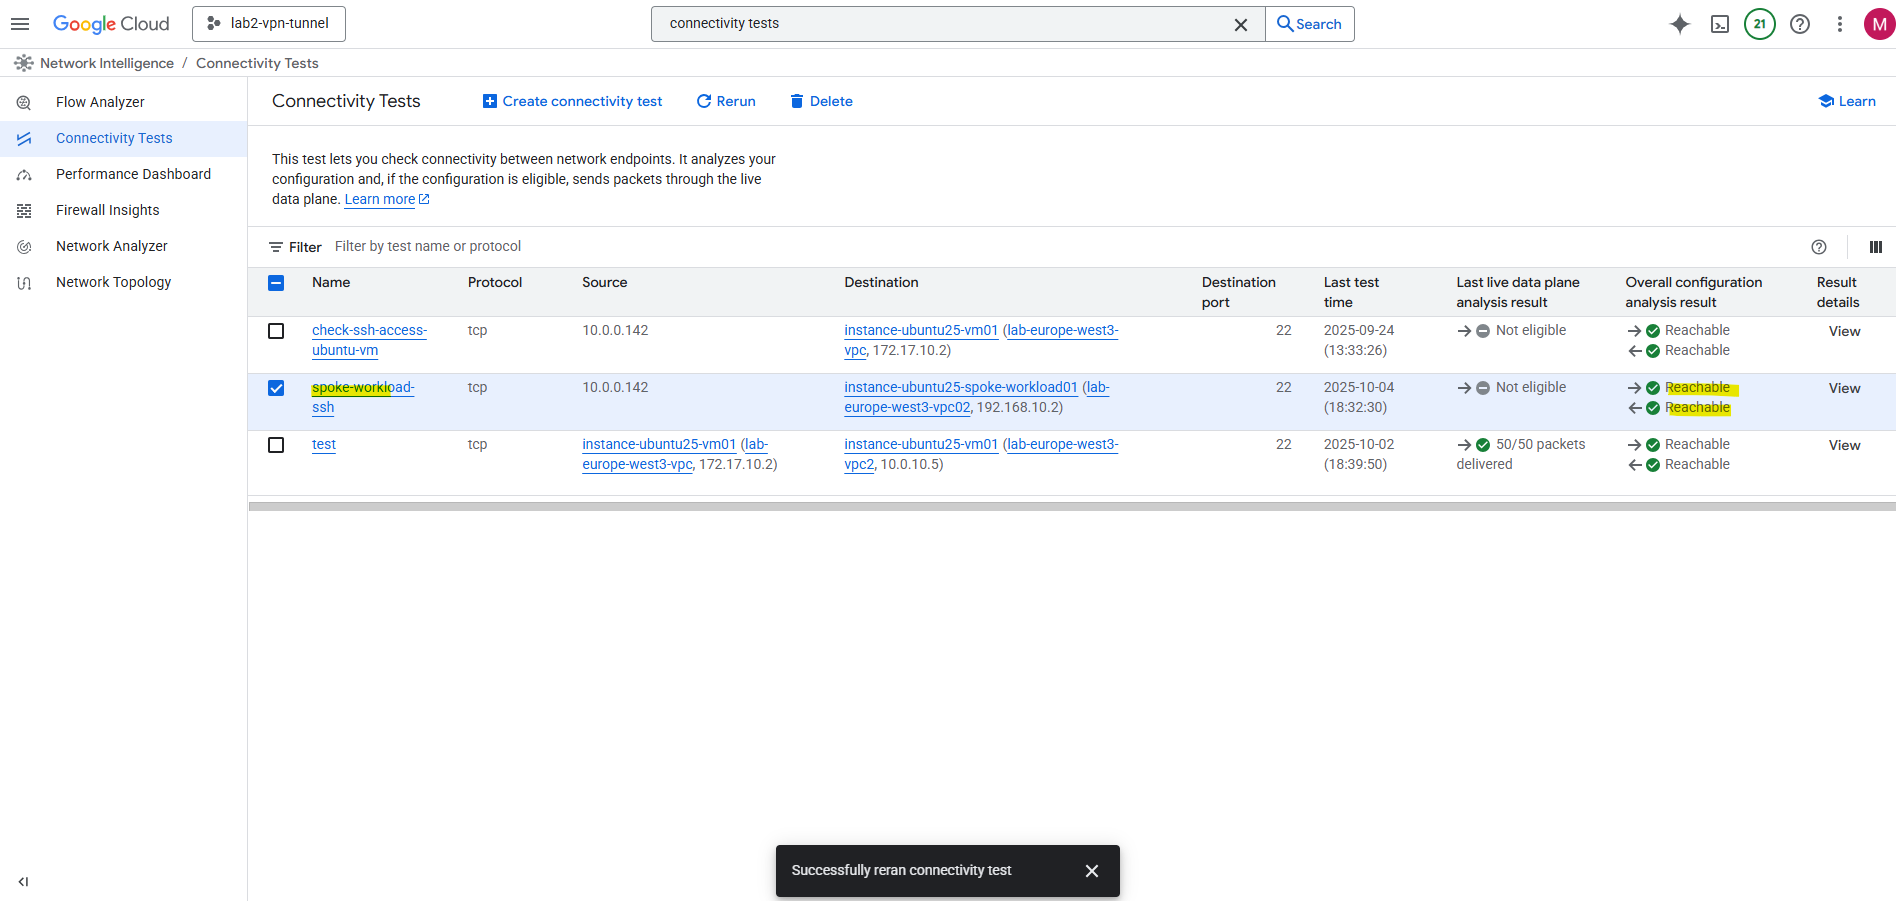Toggle the select-all checkbox in table header
This screenshot has width=1896, height=901.
coord(276,283)
